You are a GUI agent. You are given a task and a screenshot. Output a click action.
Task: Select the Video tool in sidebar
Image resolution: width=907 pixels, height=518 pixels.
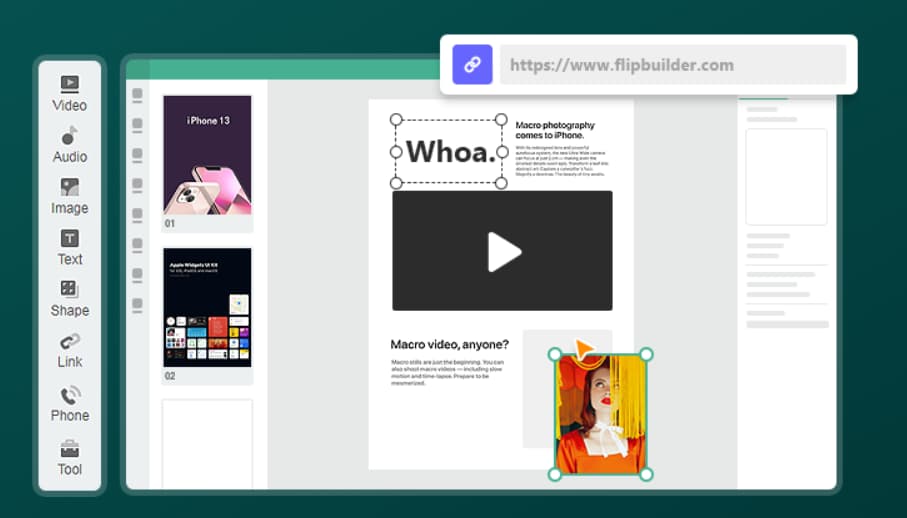[69, 92]
